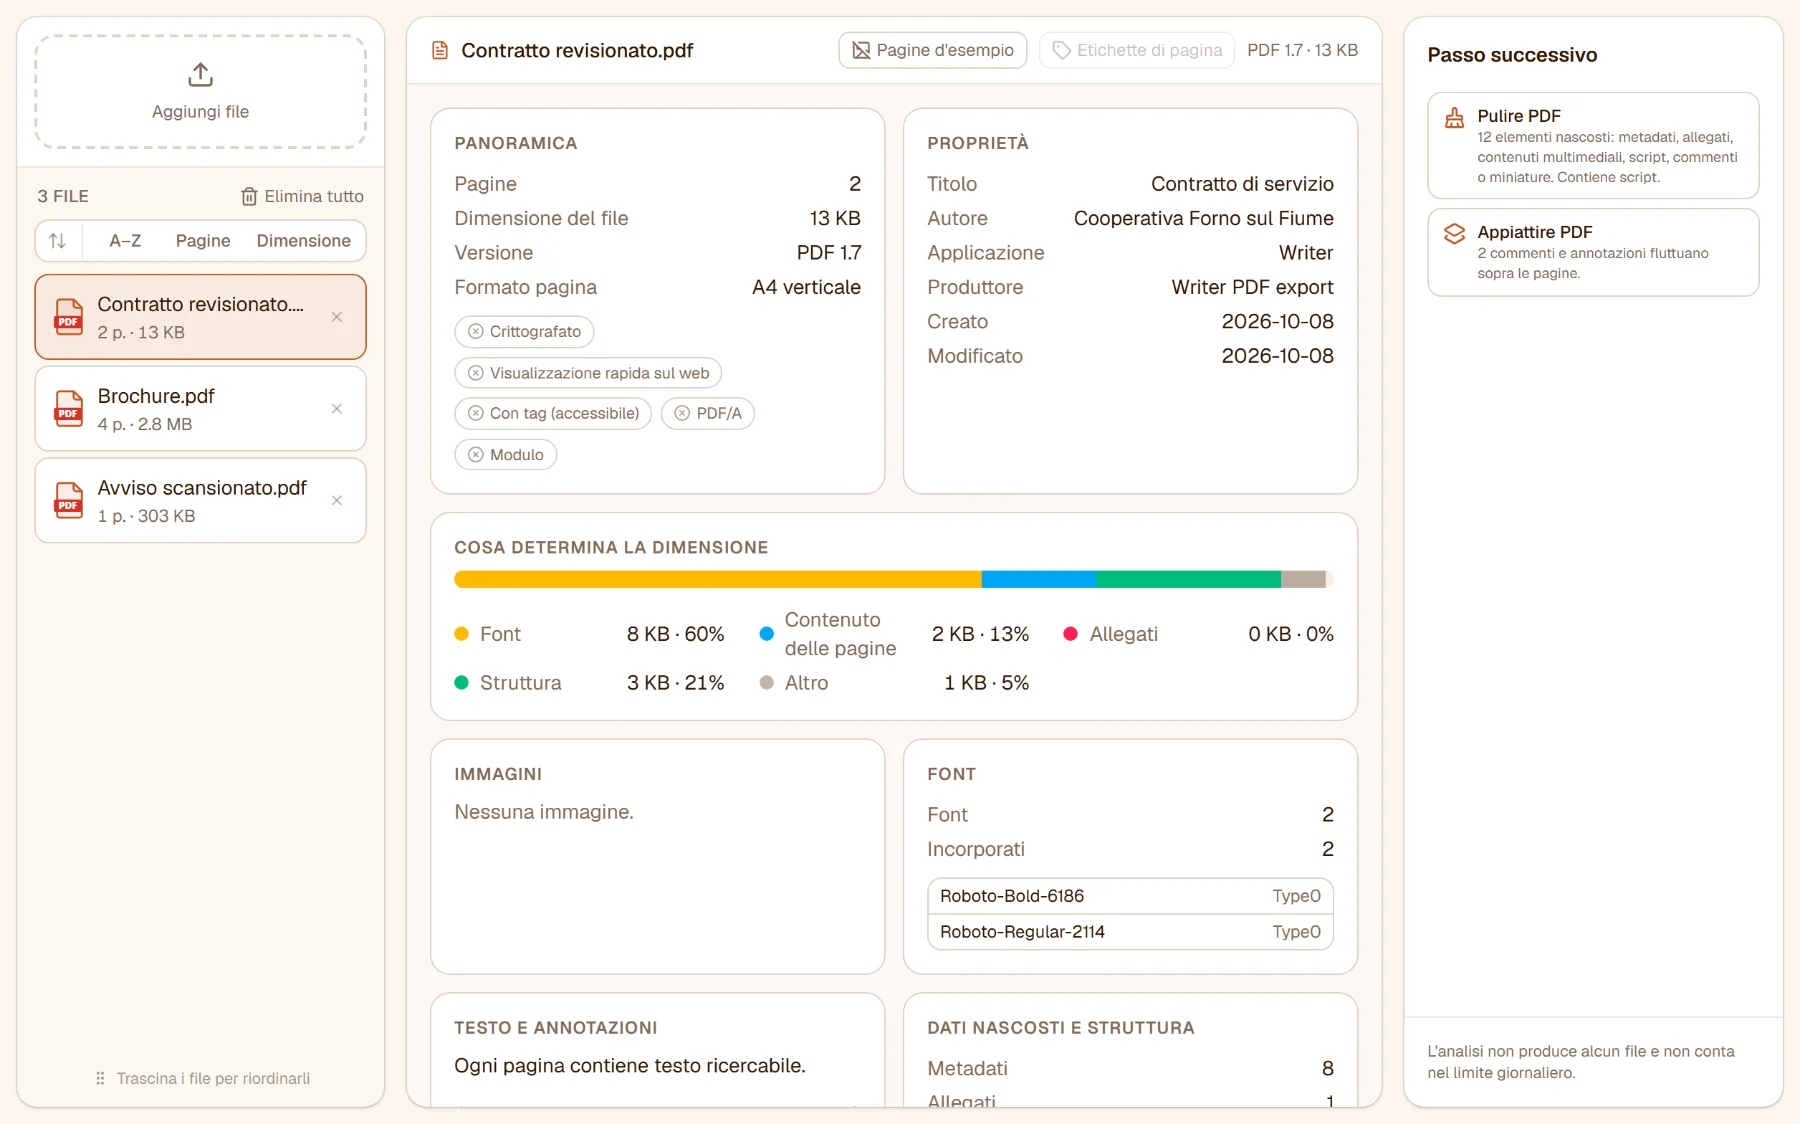Click PDF icon of Brochure.pdf
Image resolution: width=1800 pixels, height=1124 pixels.
tap(68, 409)
